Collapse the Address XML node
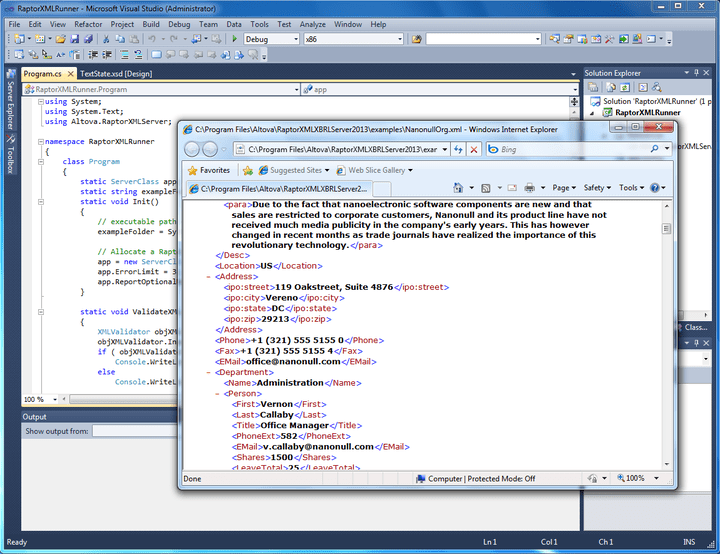 [208, 277]
